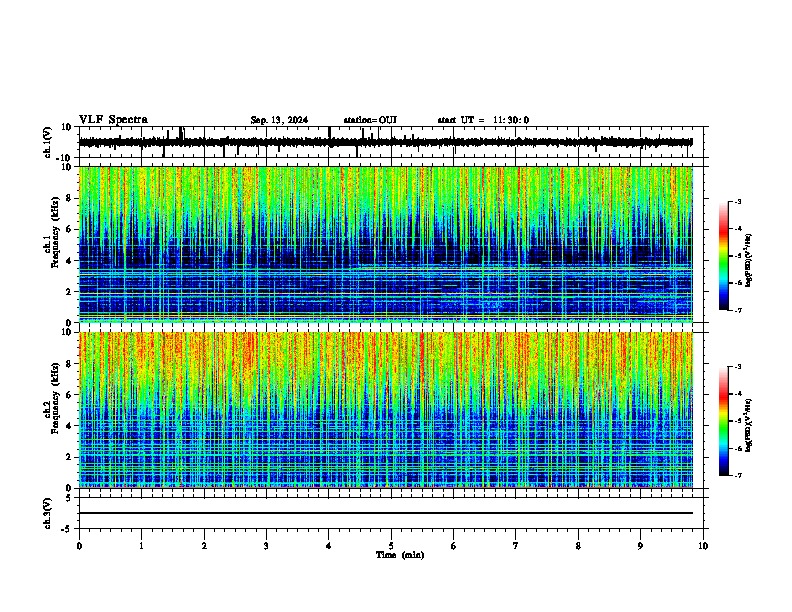Click the "4" kHz tick on ch.1 spectrogram axis

69,261
